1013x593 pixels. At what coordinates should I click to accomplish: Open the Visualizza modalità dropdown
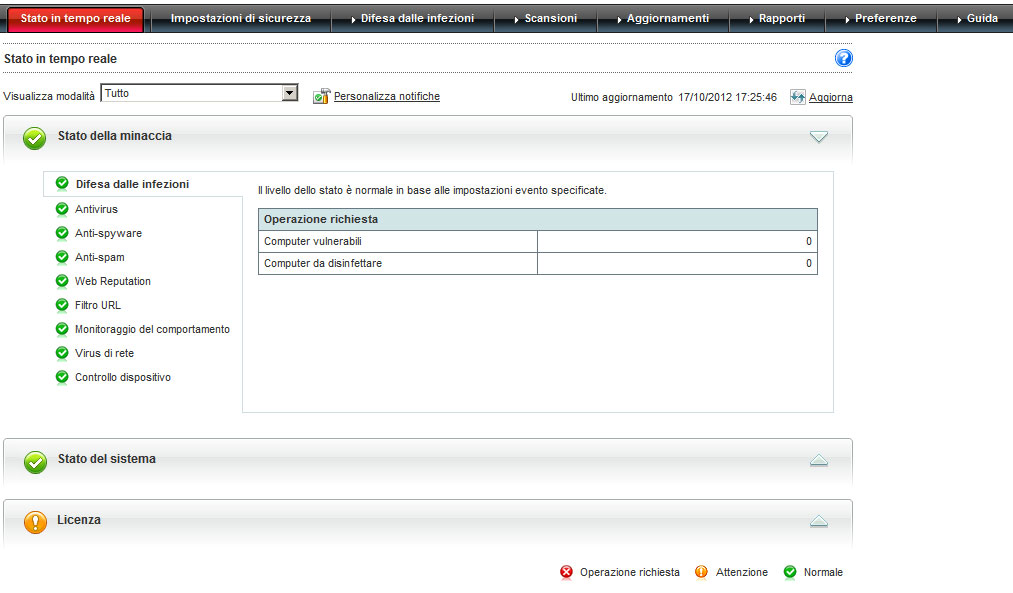(x=290, y=93)
